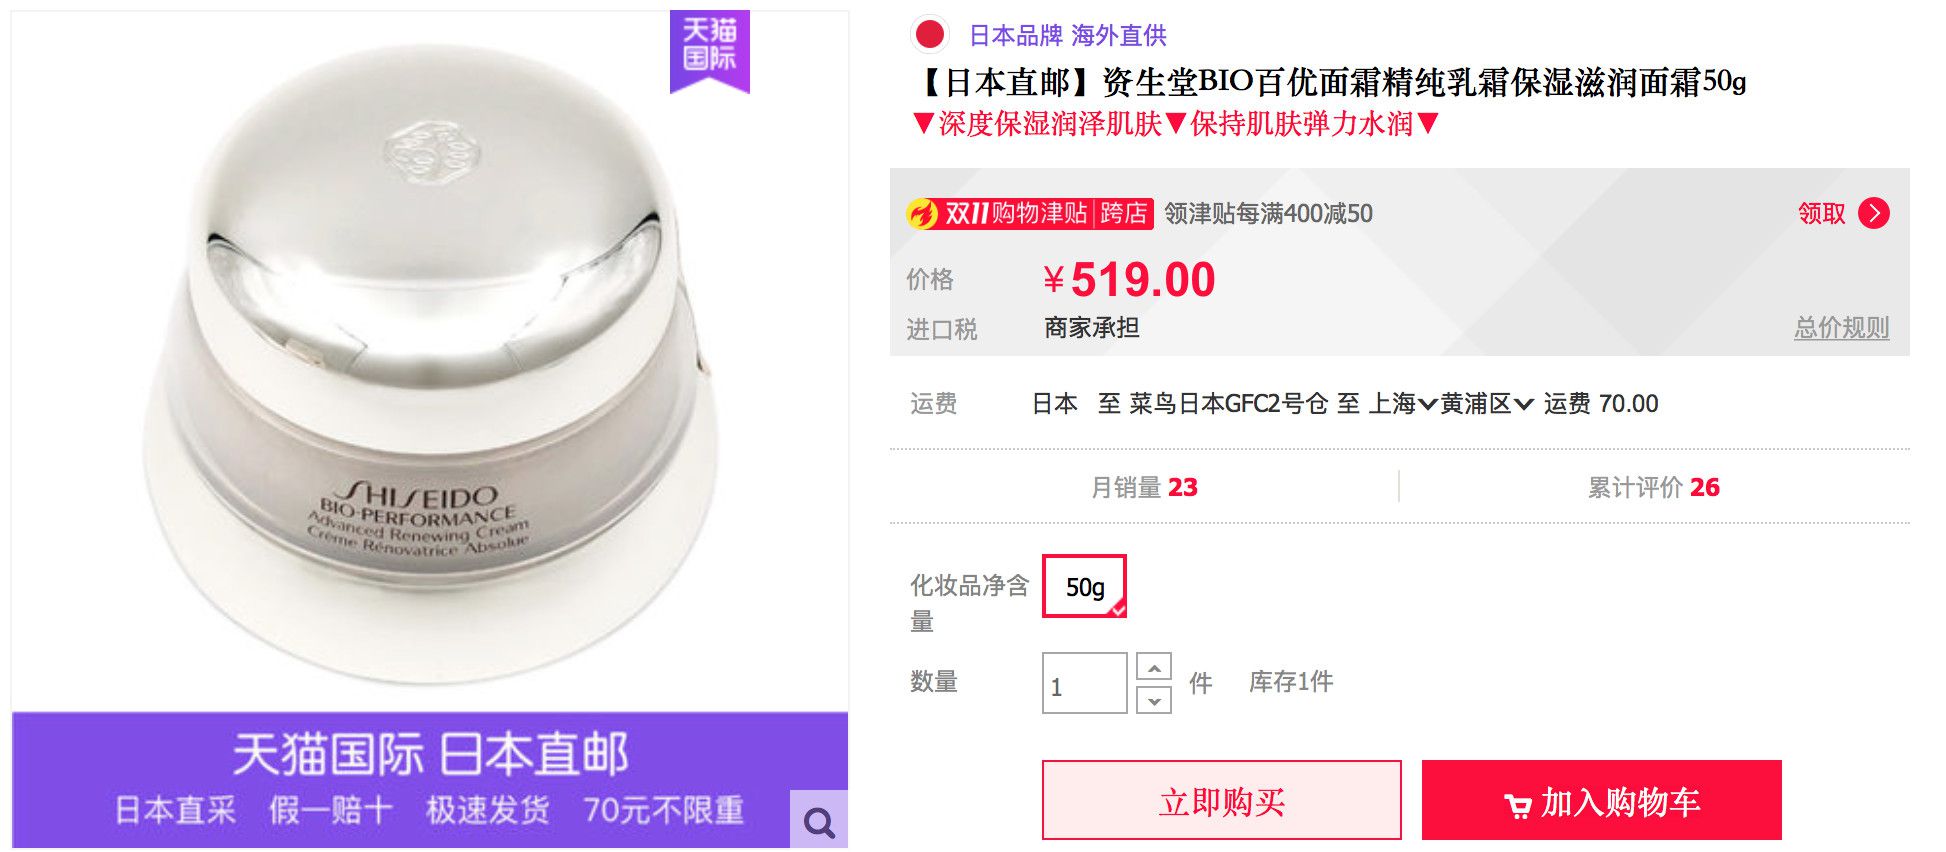The image size is (1946, 852).
Task: Click 领取 to claim the coupon
Action: pyautogui.click(x=1821, y=213)
